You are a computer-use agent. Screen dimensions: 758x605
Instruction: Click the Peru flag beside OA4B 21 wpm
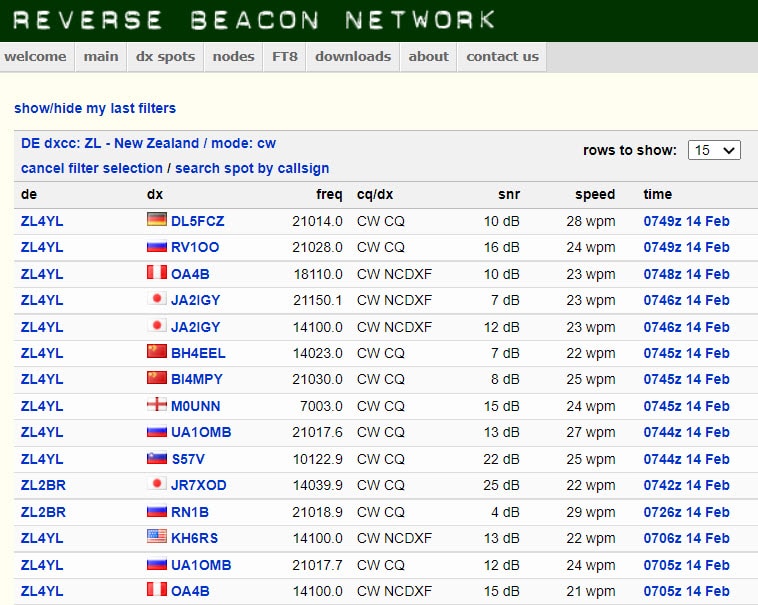157,590
